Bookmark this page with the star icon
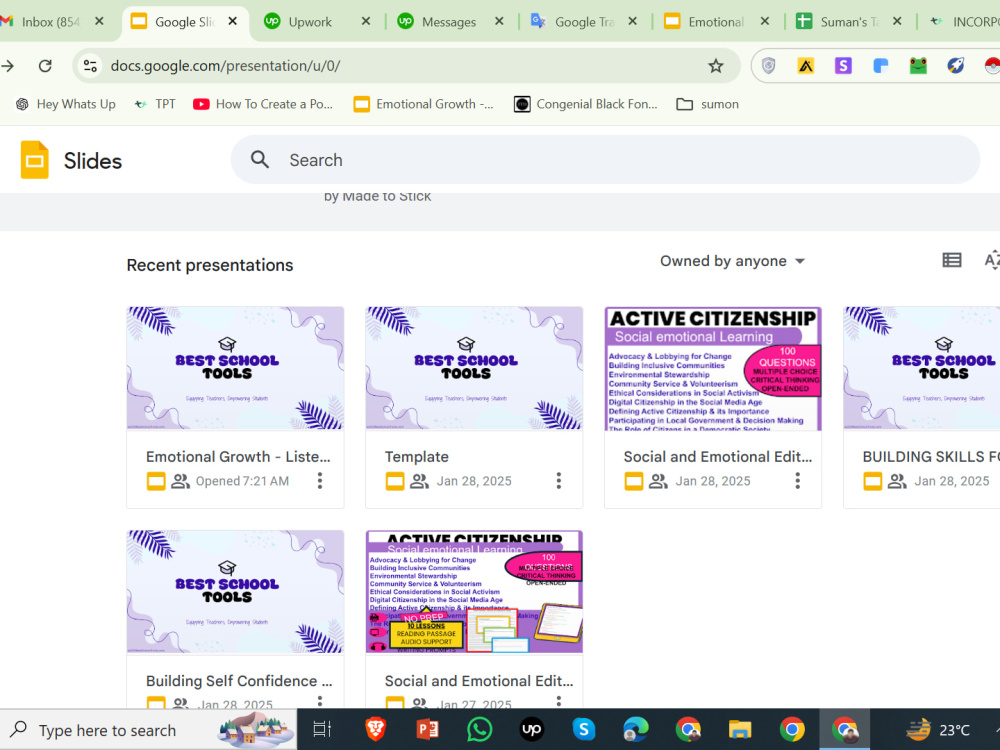 [716, 66]
